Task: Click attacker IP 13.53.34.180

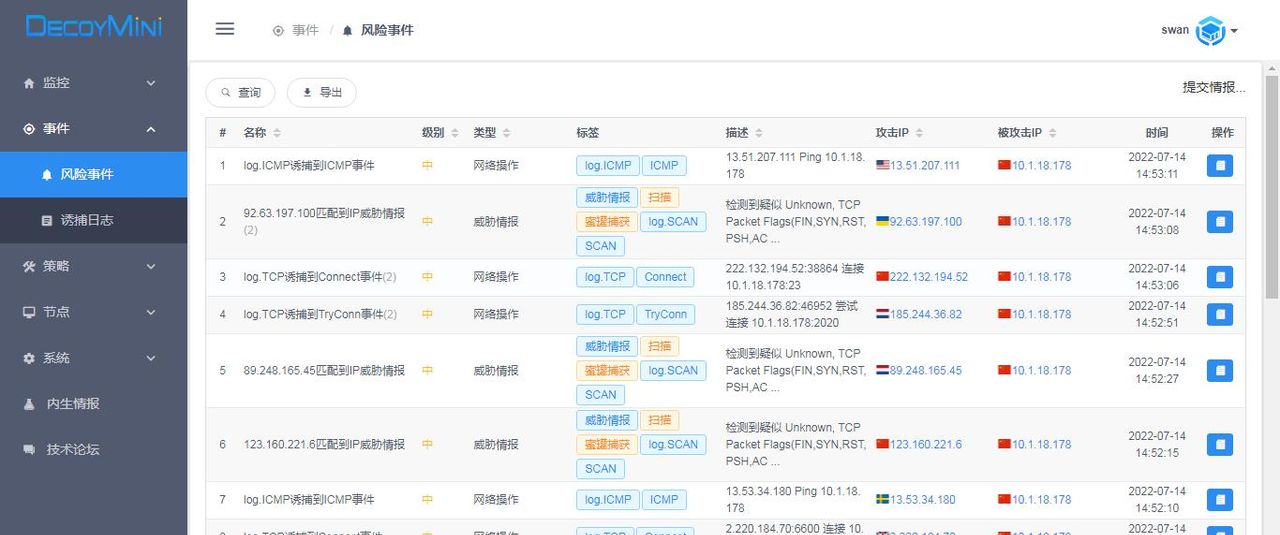Action: pyautogui.click(x=923, y=499)
